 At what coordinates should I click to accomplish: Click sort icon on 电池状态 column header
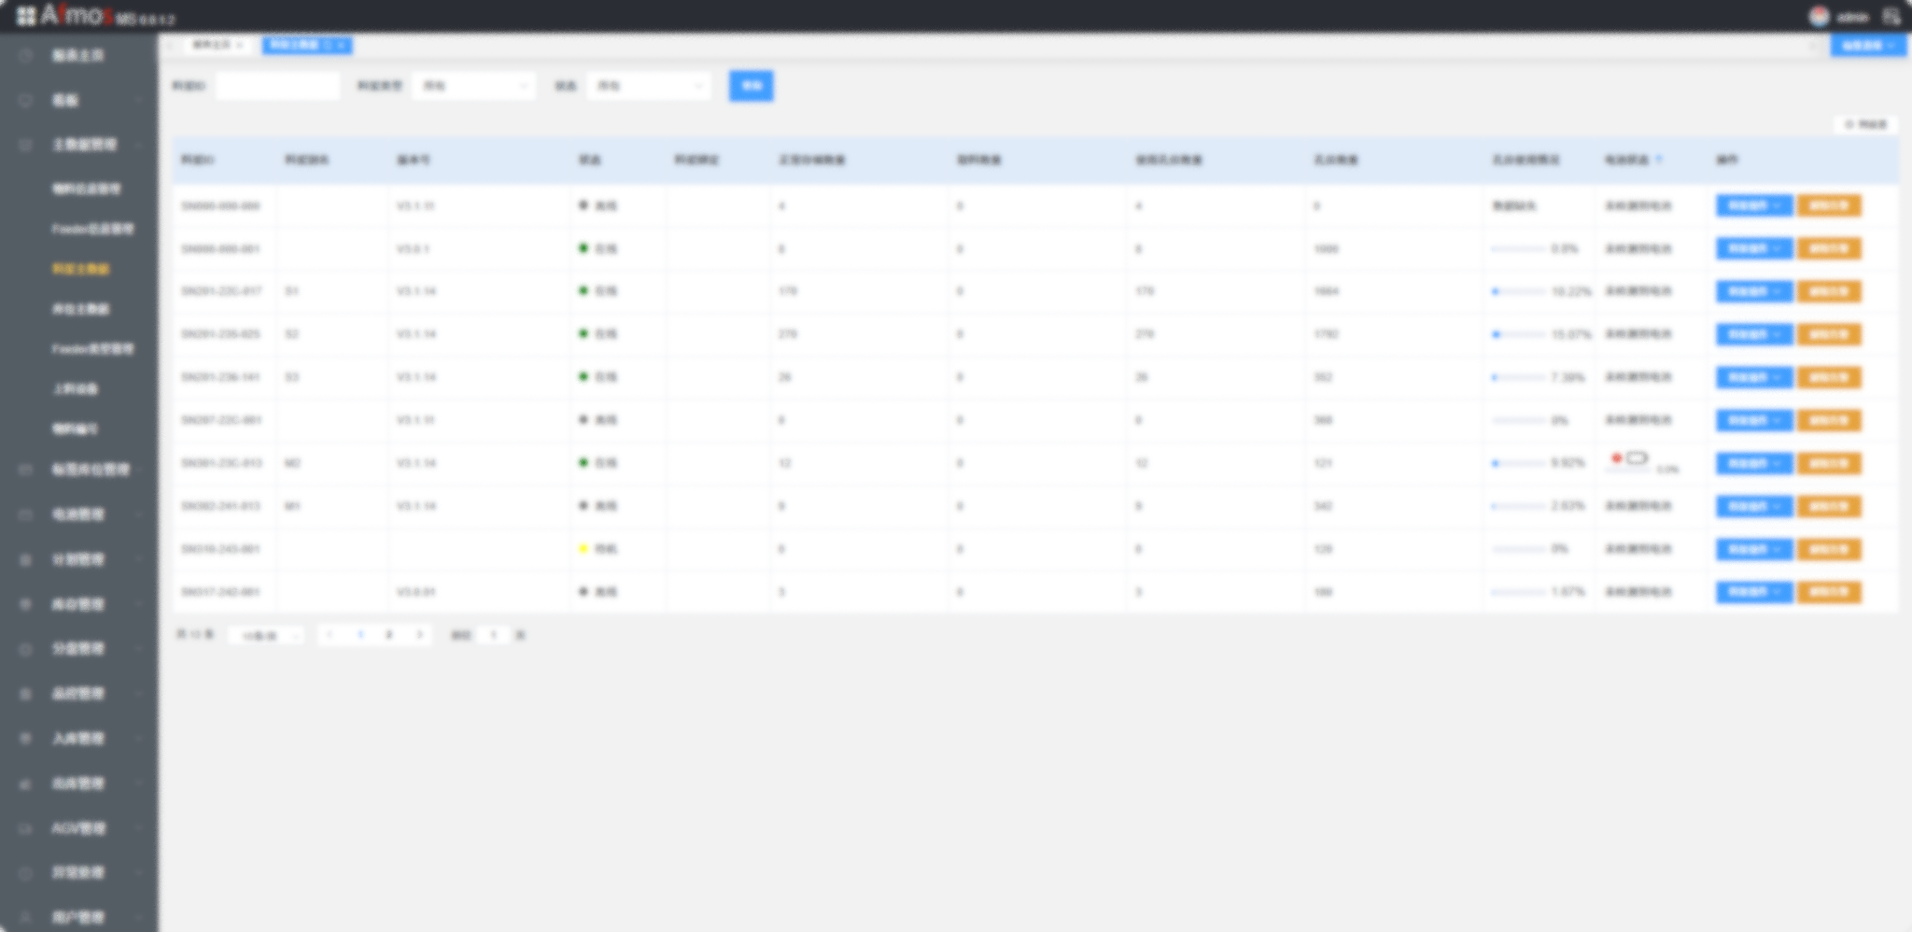1659,160
